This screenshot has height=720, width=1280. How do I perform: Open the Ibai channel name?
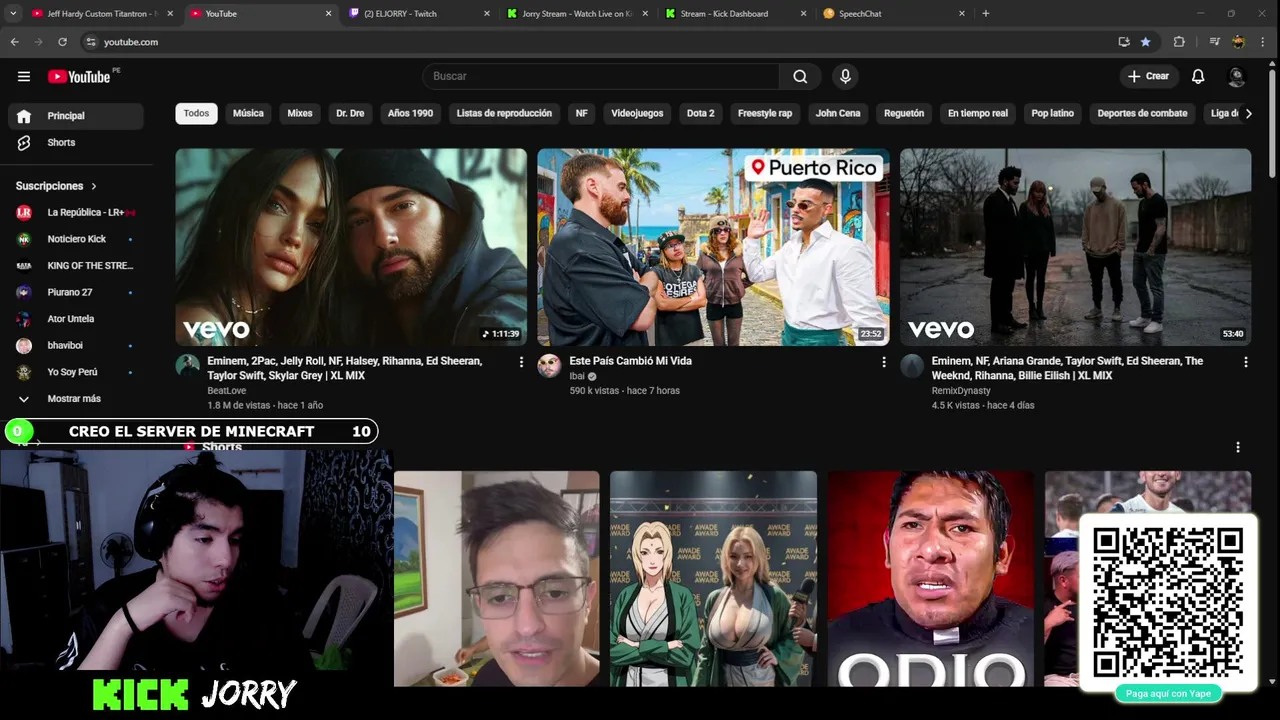pyautogui.click(x=577, y=376)
